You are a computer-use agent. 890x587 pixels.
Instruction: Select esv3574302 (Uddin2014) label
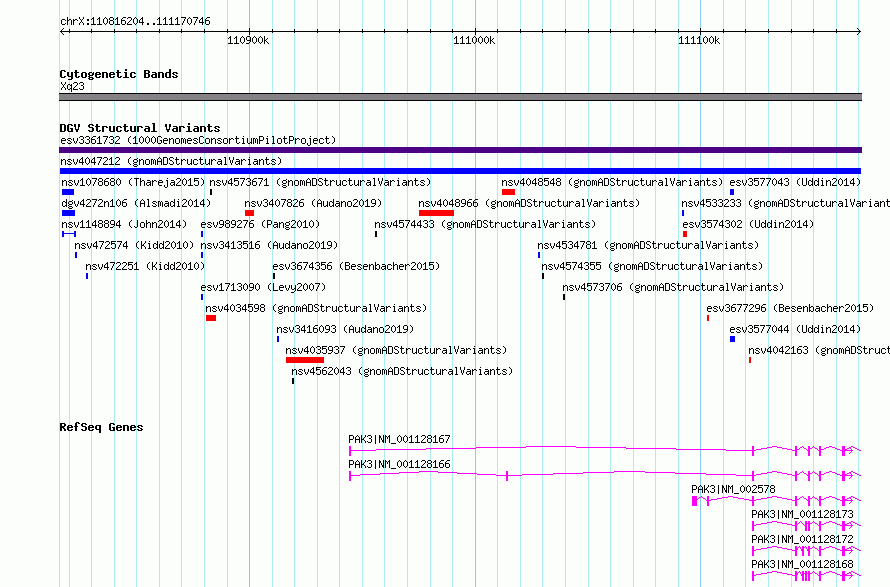pos(748,224)
